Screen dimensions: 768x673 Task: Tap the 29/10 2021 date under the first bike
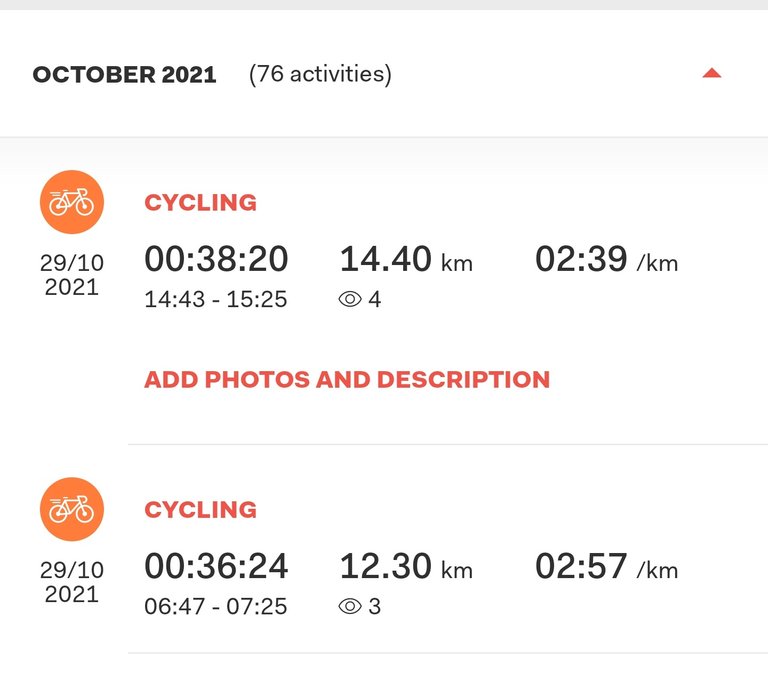(x=72, y=275)
